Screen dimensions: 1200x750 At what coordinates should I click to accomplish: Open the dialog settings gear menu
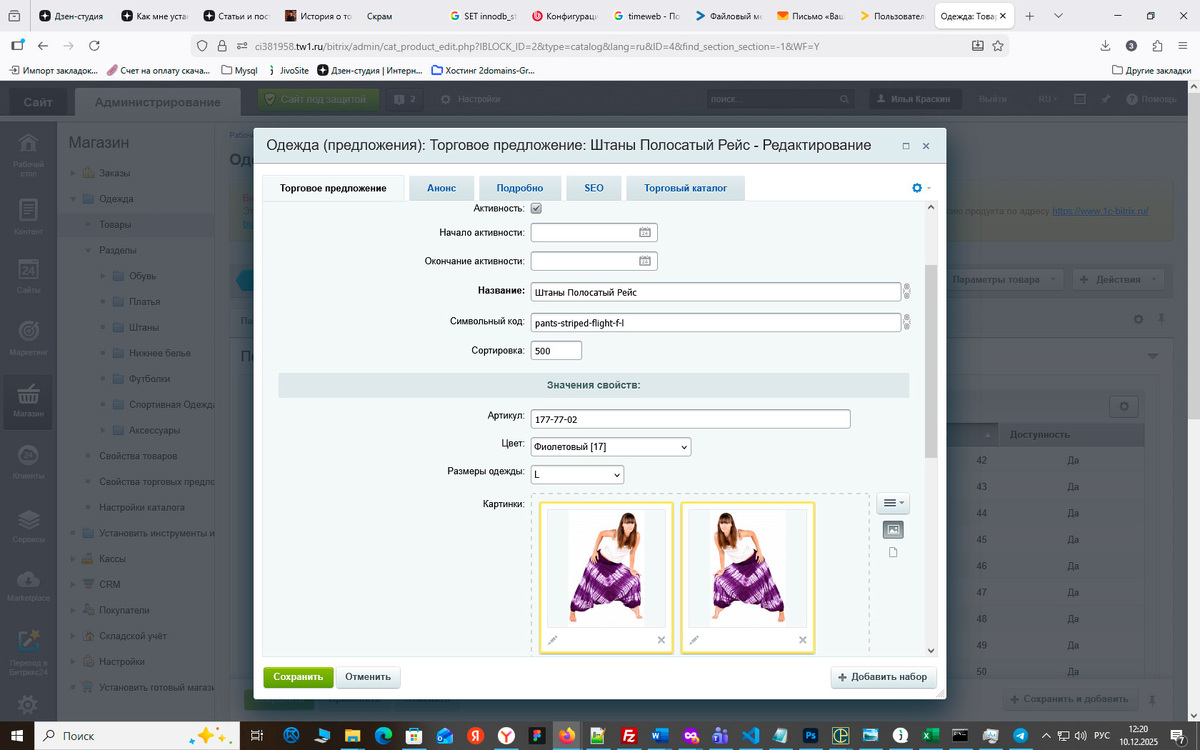point(920,188)
